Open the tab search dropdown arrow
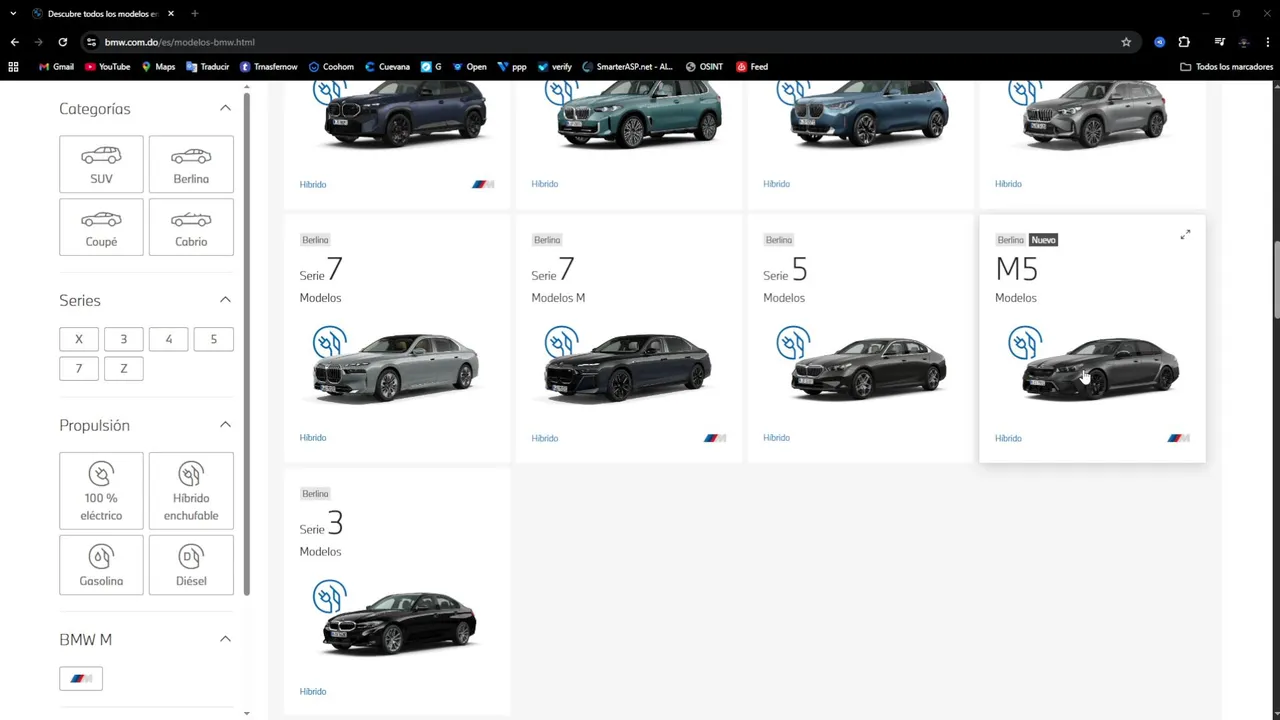This screenshot has width=1280, height=720. pyautogui.click(x=13, y=14)
